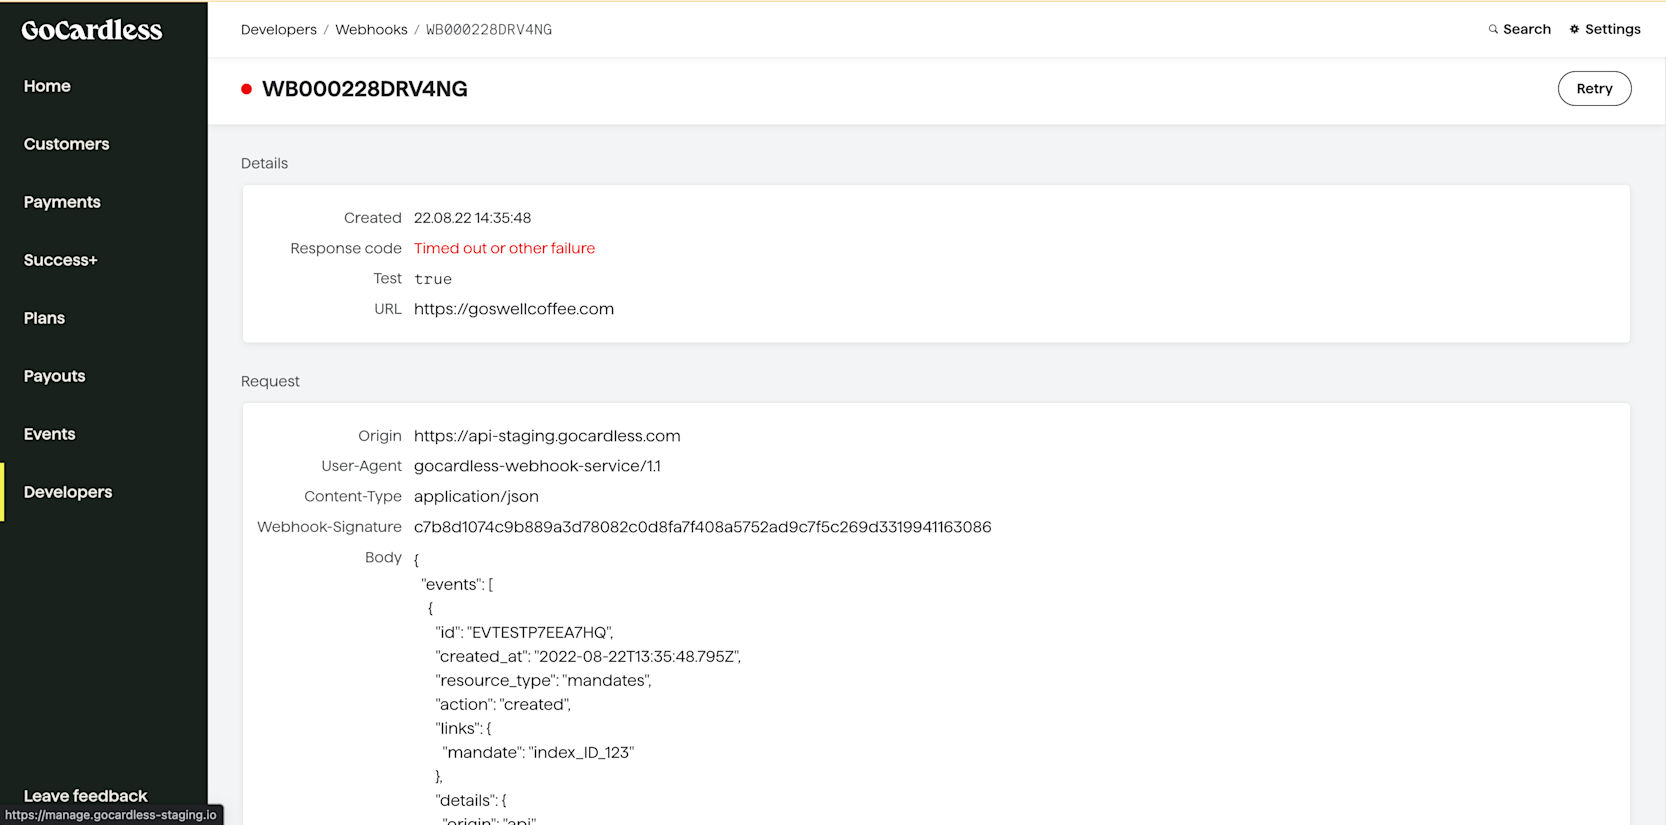Image resolution: width=1666 pixels, height=825 pixels.
Task: Navigate to Plans
Action: click(44, 318)
